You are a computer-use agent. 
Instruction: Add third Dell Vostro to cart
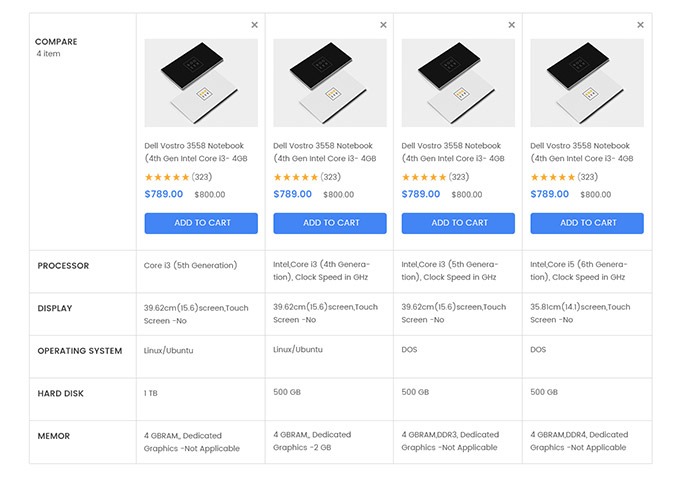pos(458,223)
